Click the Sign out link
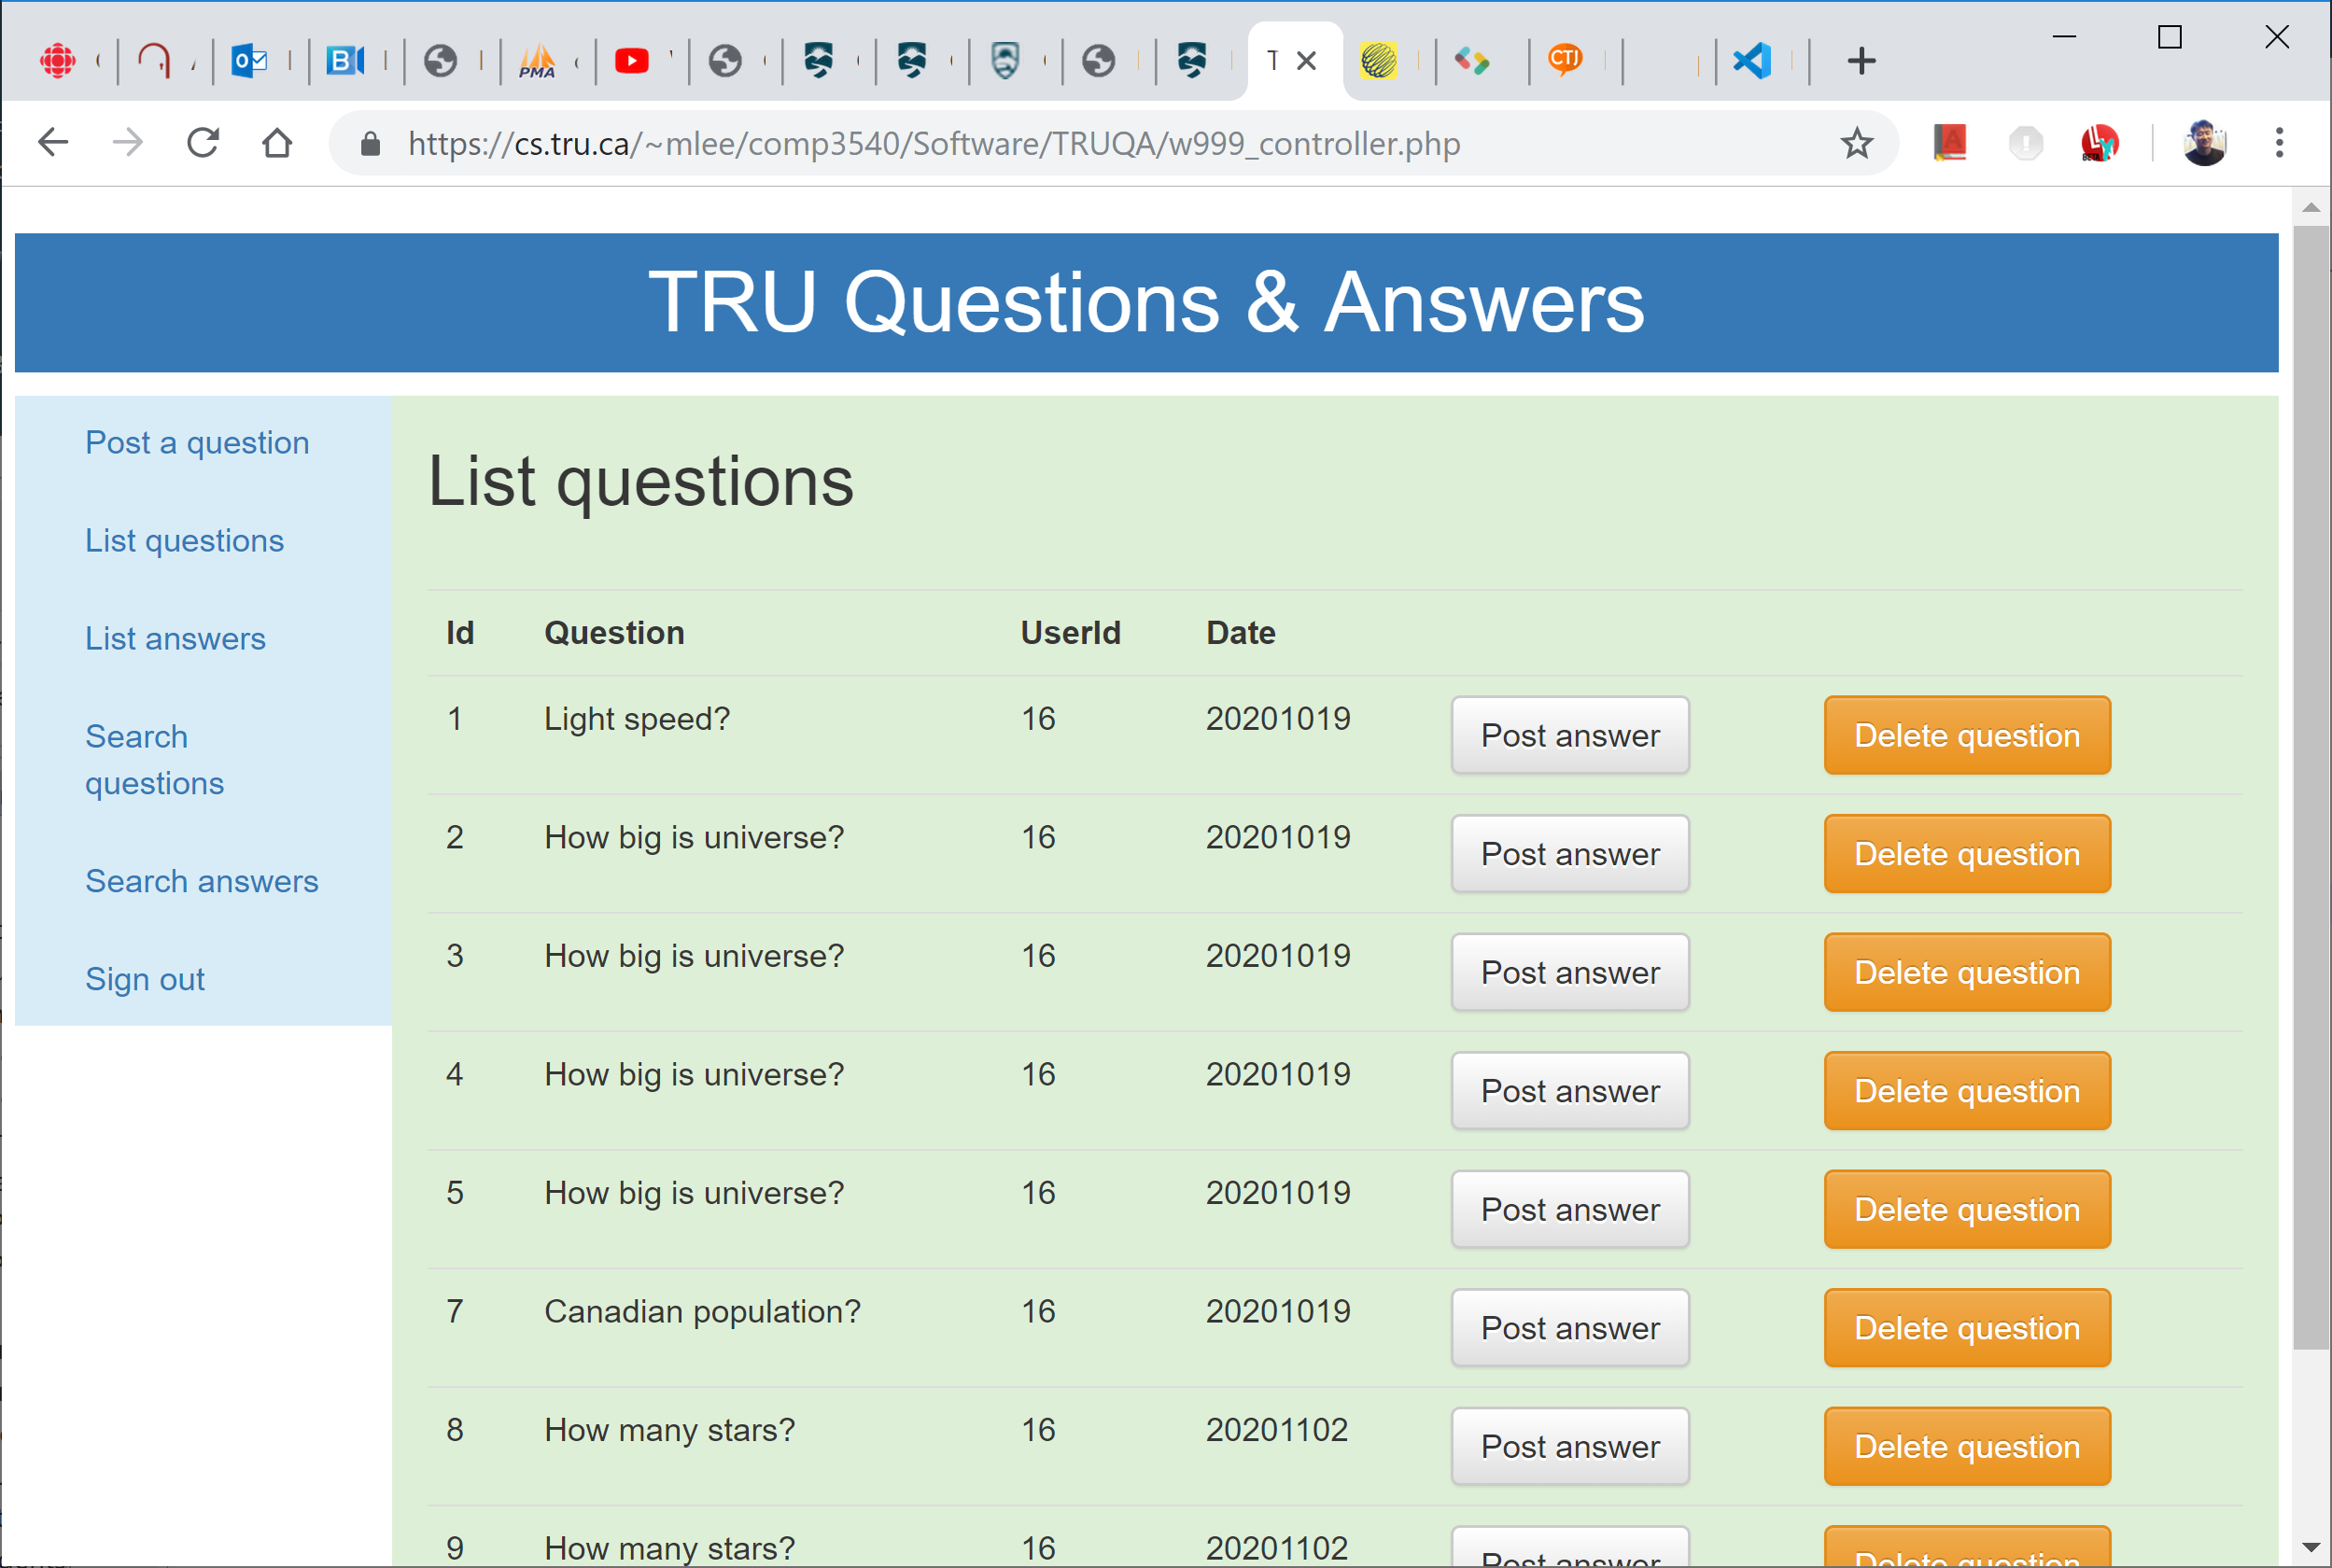Screen dimensions: 2332x1568 click(144, 979)
